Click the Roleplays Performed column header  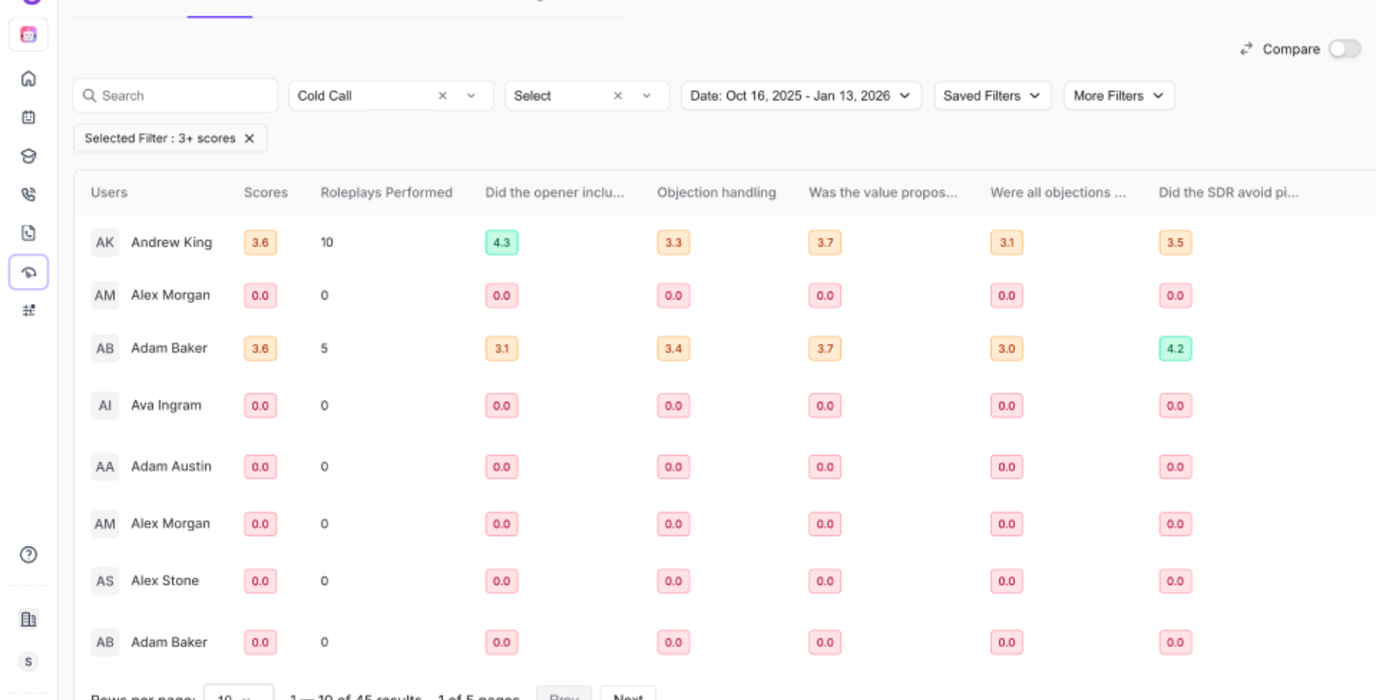coord(386,193)
